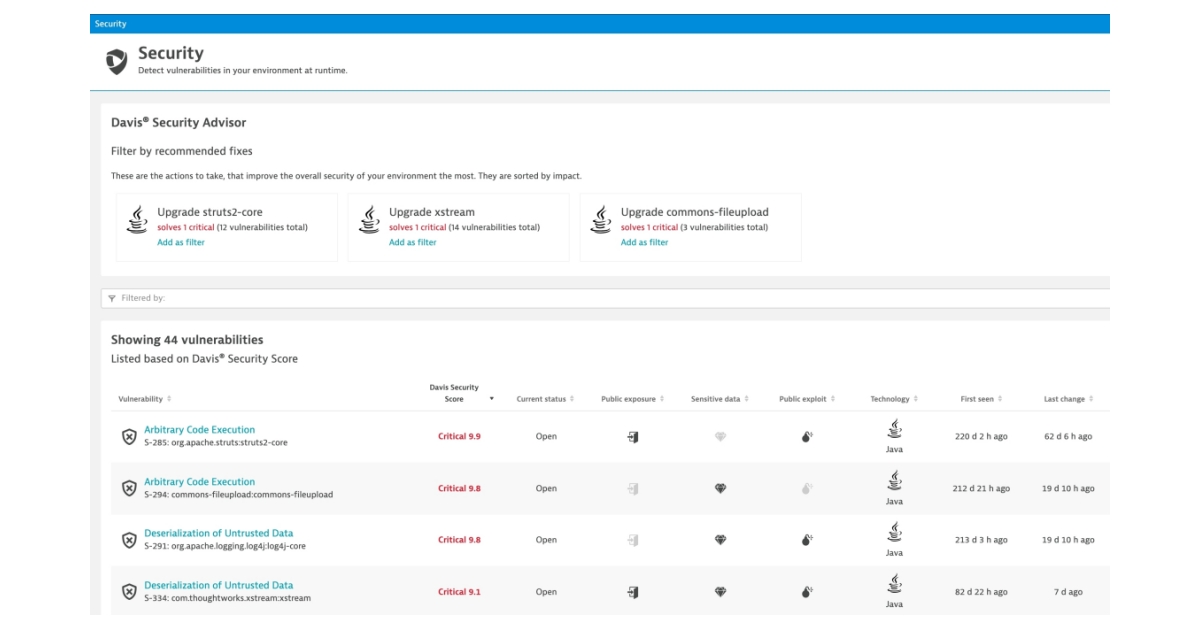This screenshot has width=1200, height=627.
Task: Click public exploit bomb in S-291 row
Action: pos(807,540)
